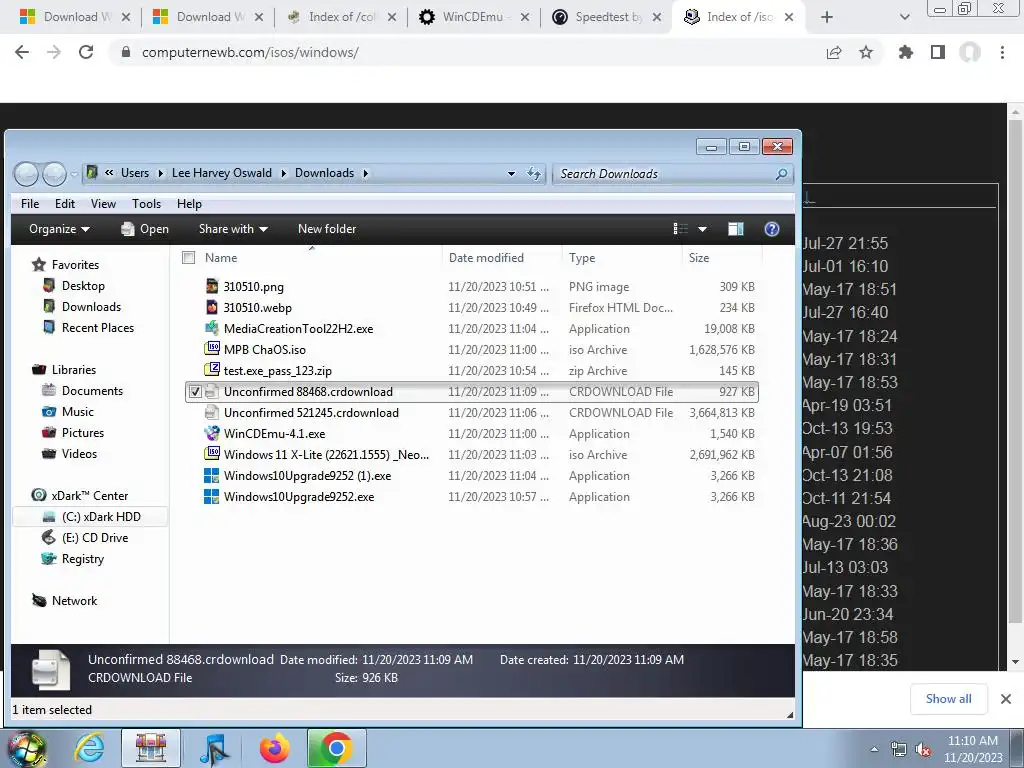This screenshot has width=1024, height=768.
Task: Change view icon in Explorer toolbar
Action: 680,229
